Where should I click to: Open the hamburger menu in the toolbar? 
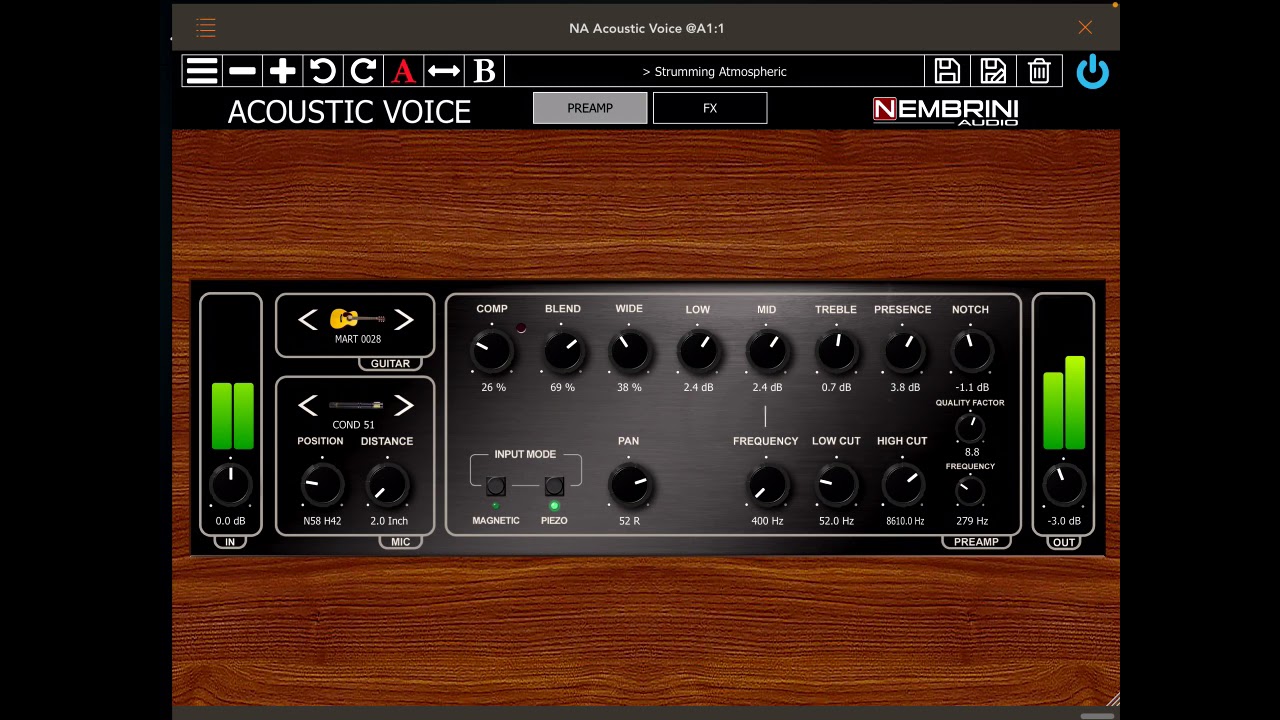(201, 71)
